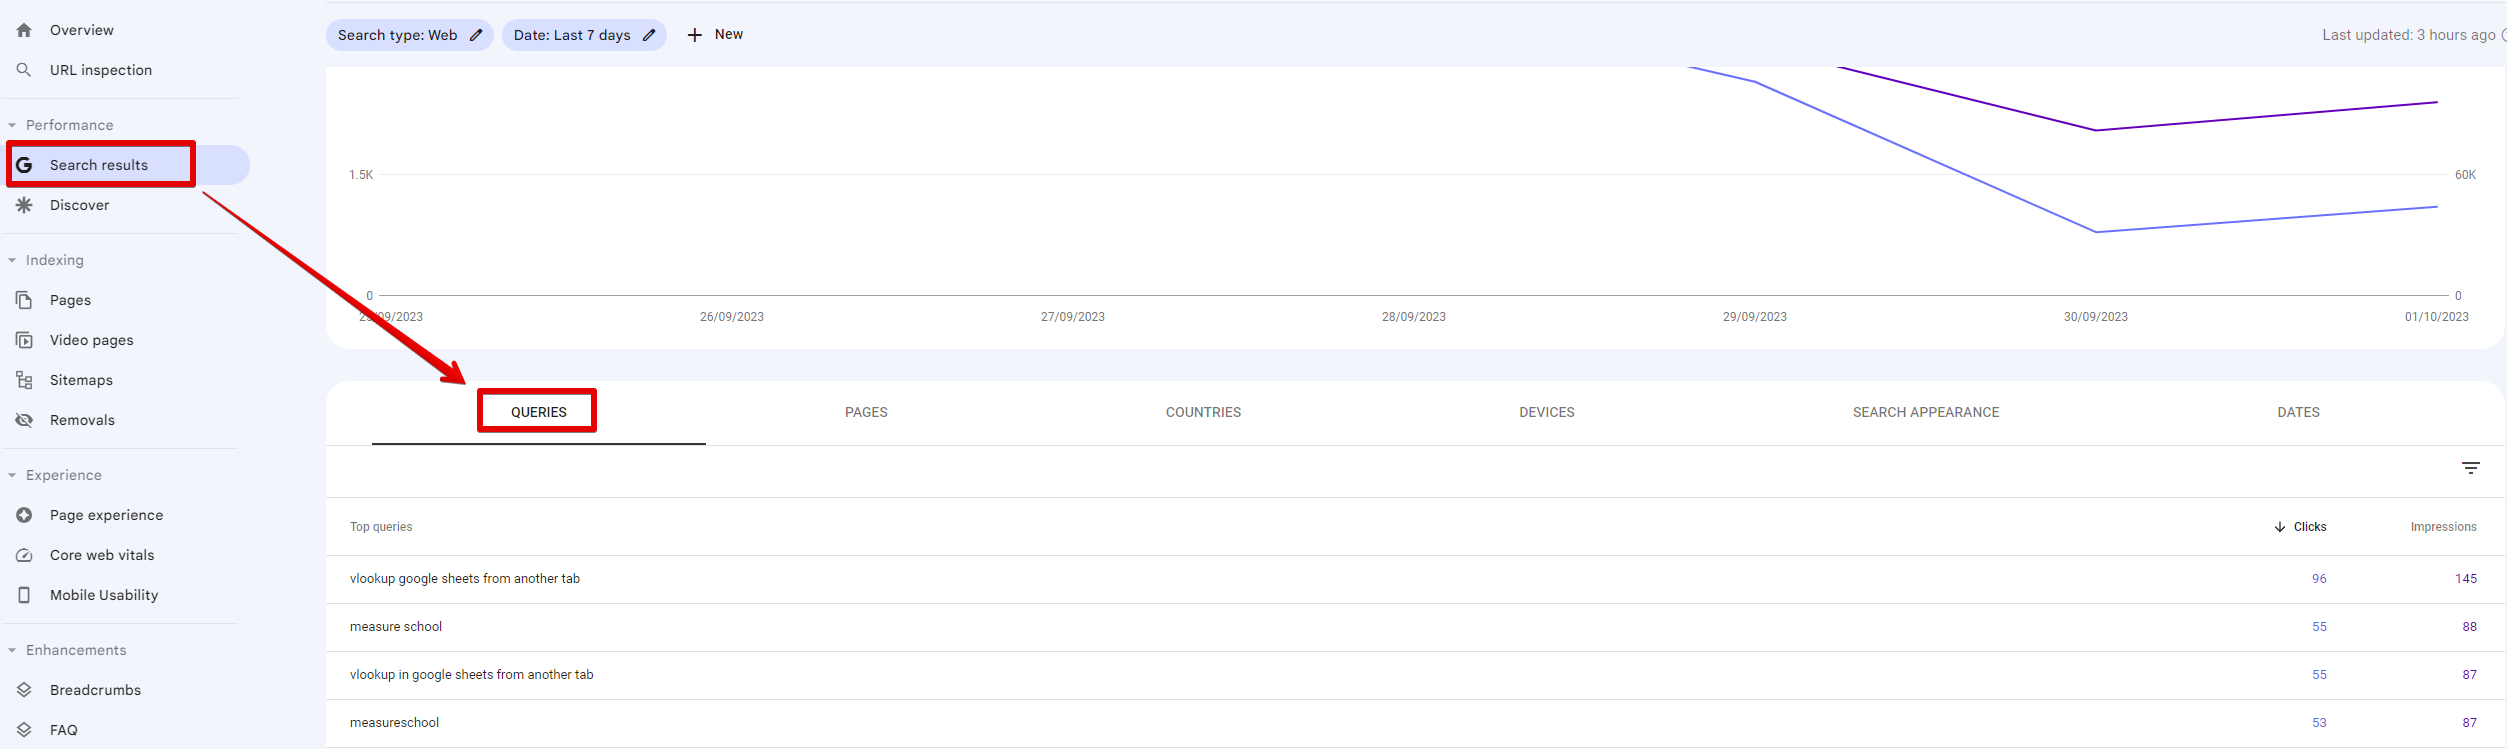Image resolution: width=2507 pixels, height=749 pixels.
Task: Click the Core web vitals gauge icon
Action: pos(24,555)
